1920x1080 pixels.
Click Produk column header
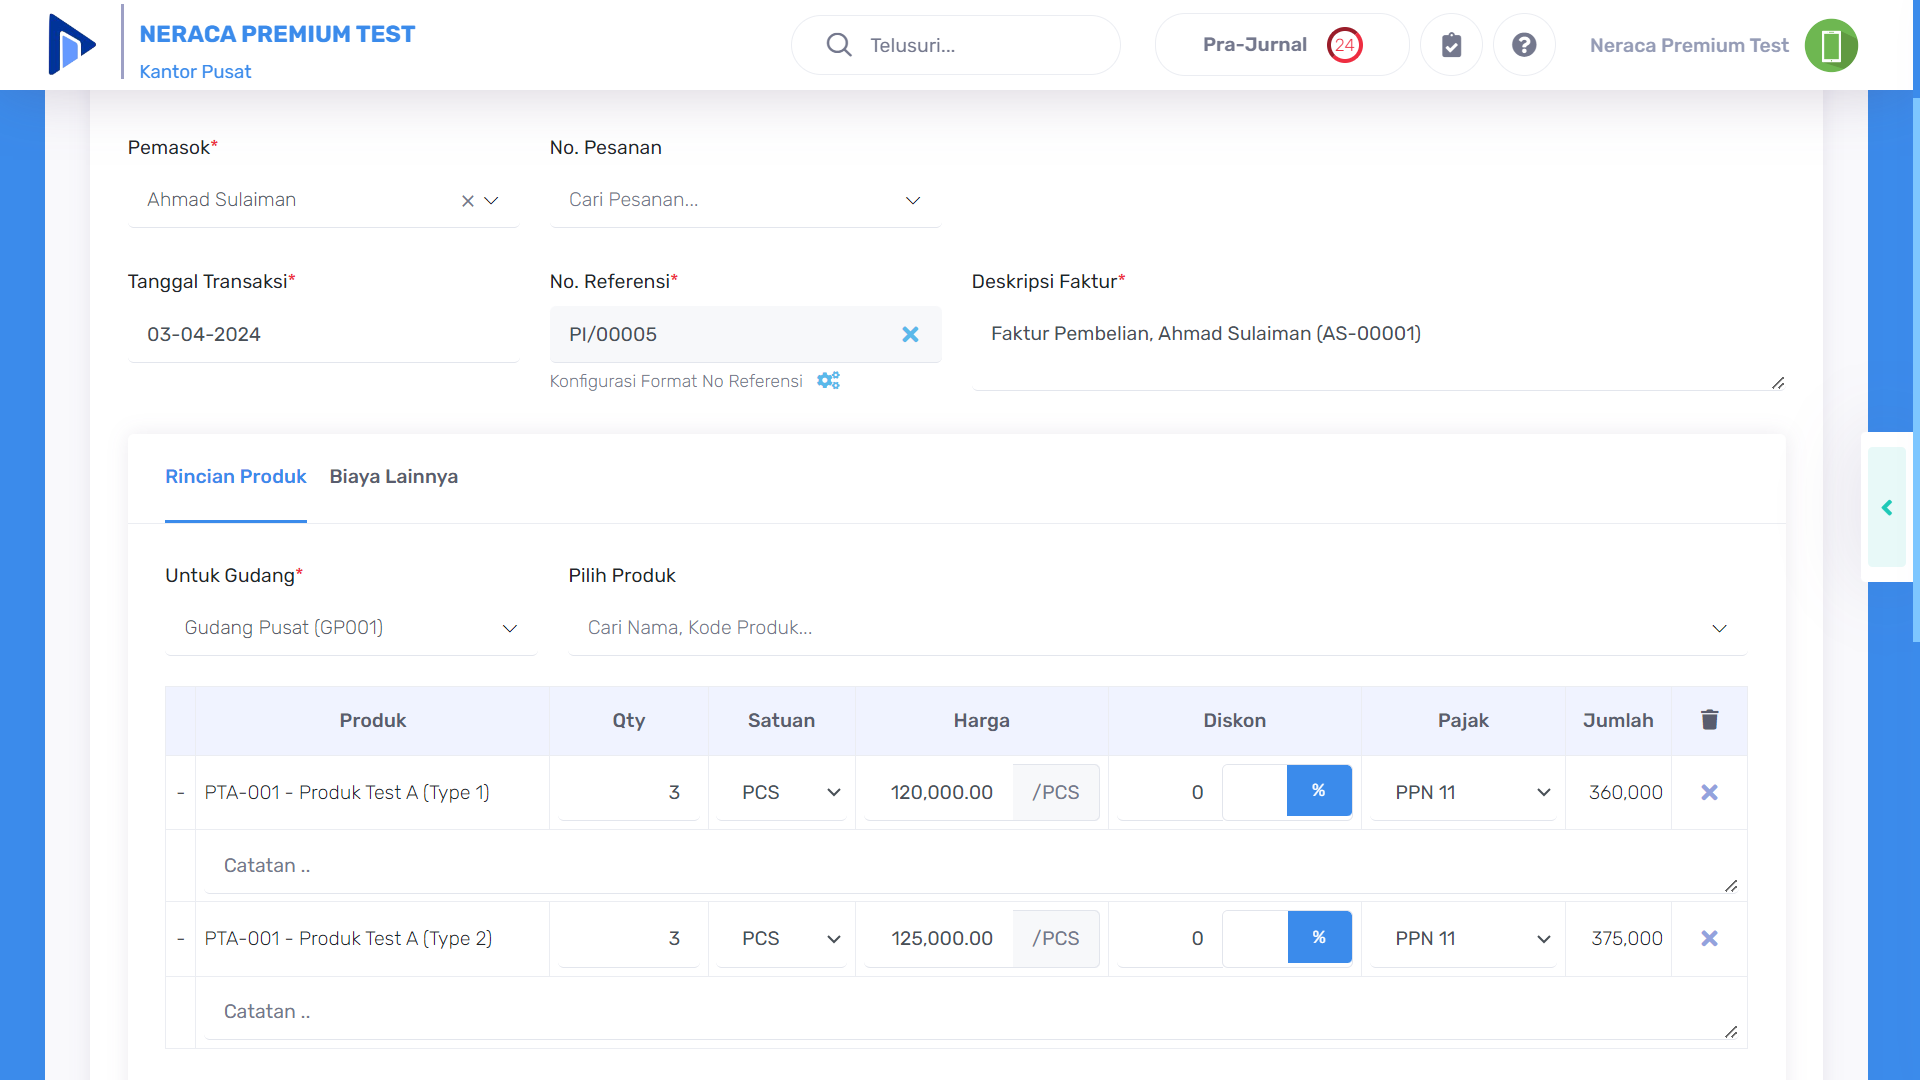point(373,720)
